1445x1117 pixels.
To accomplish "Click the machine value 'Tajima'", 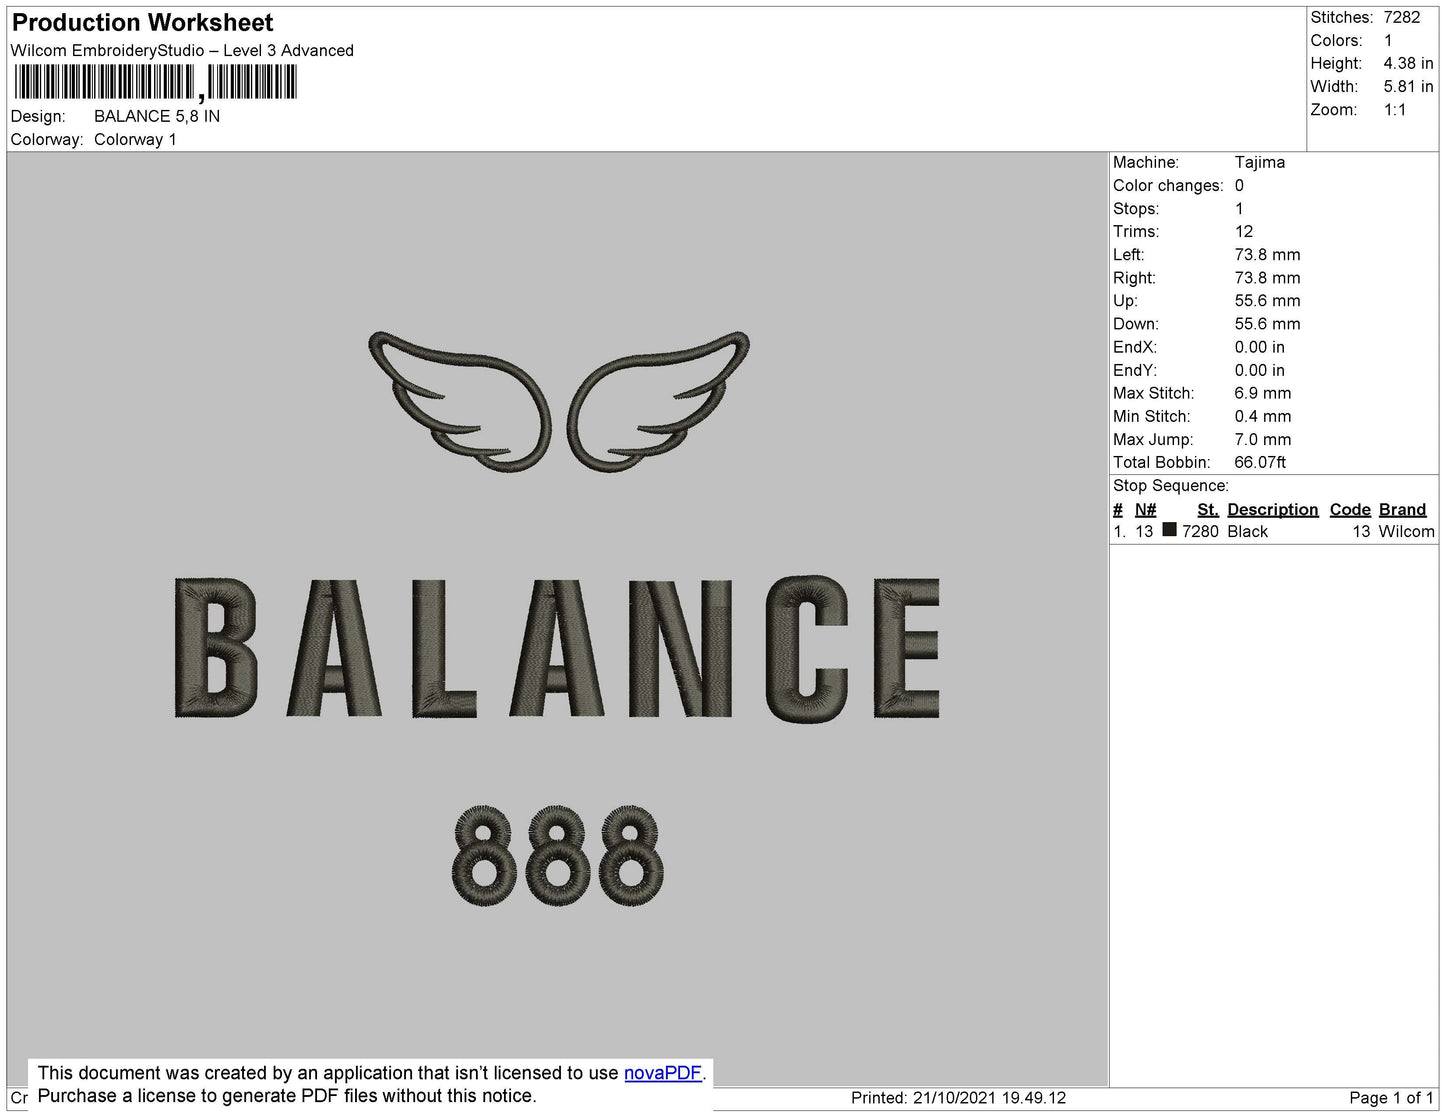I will pos(1260,163).
